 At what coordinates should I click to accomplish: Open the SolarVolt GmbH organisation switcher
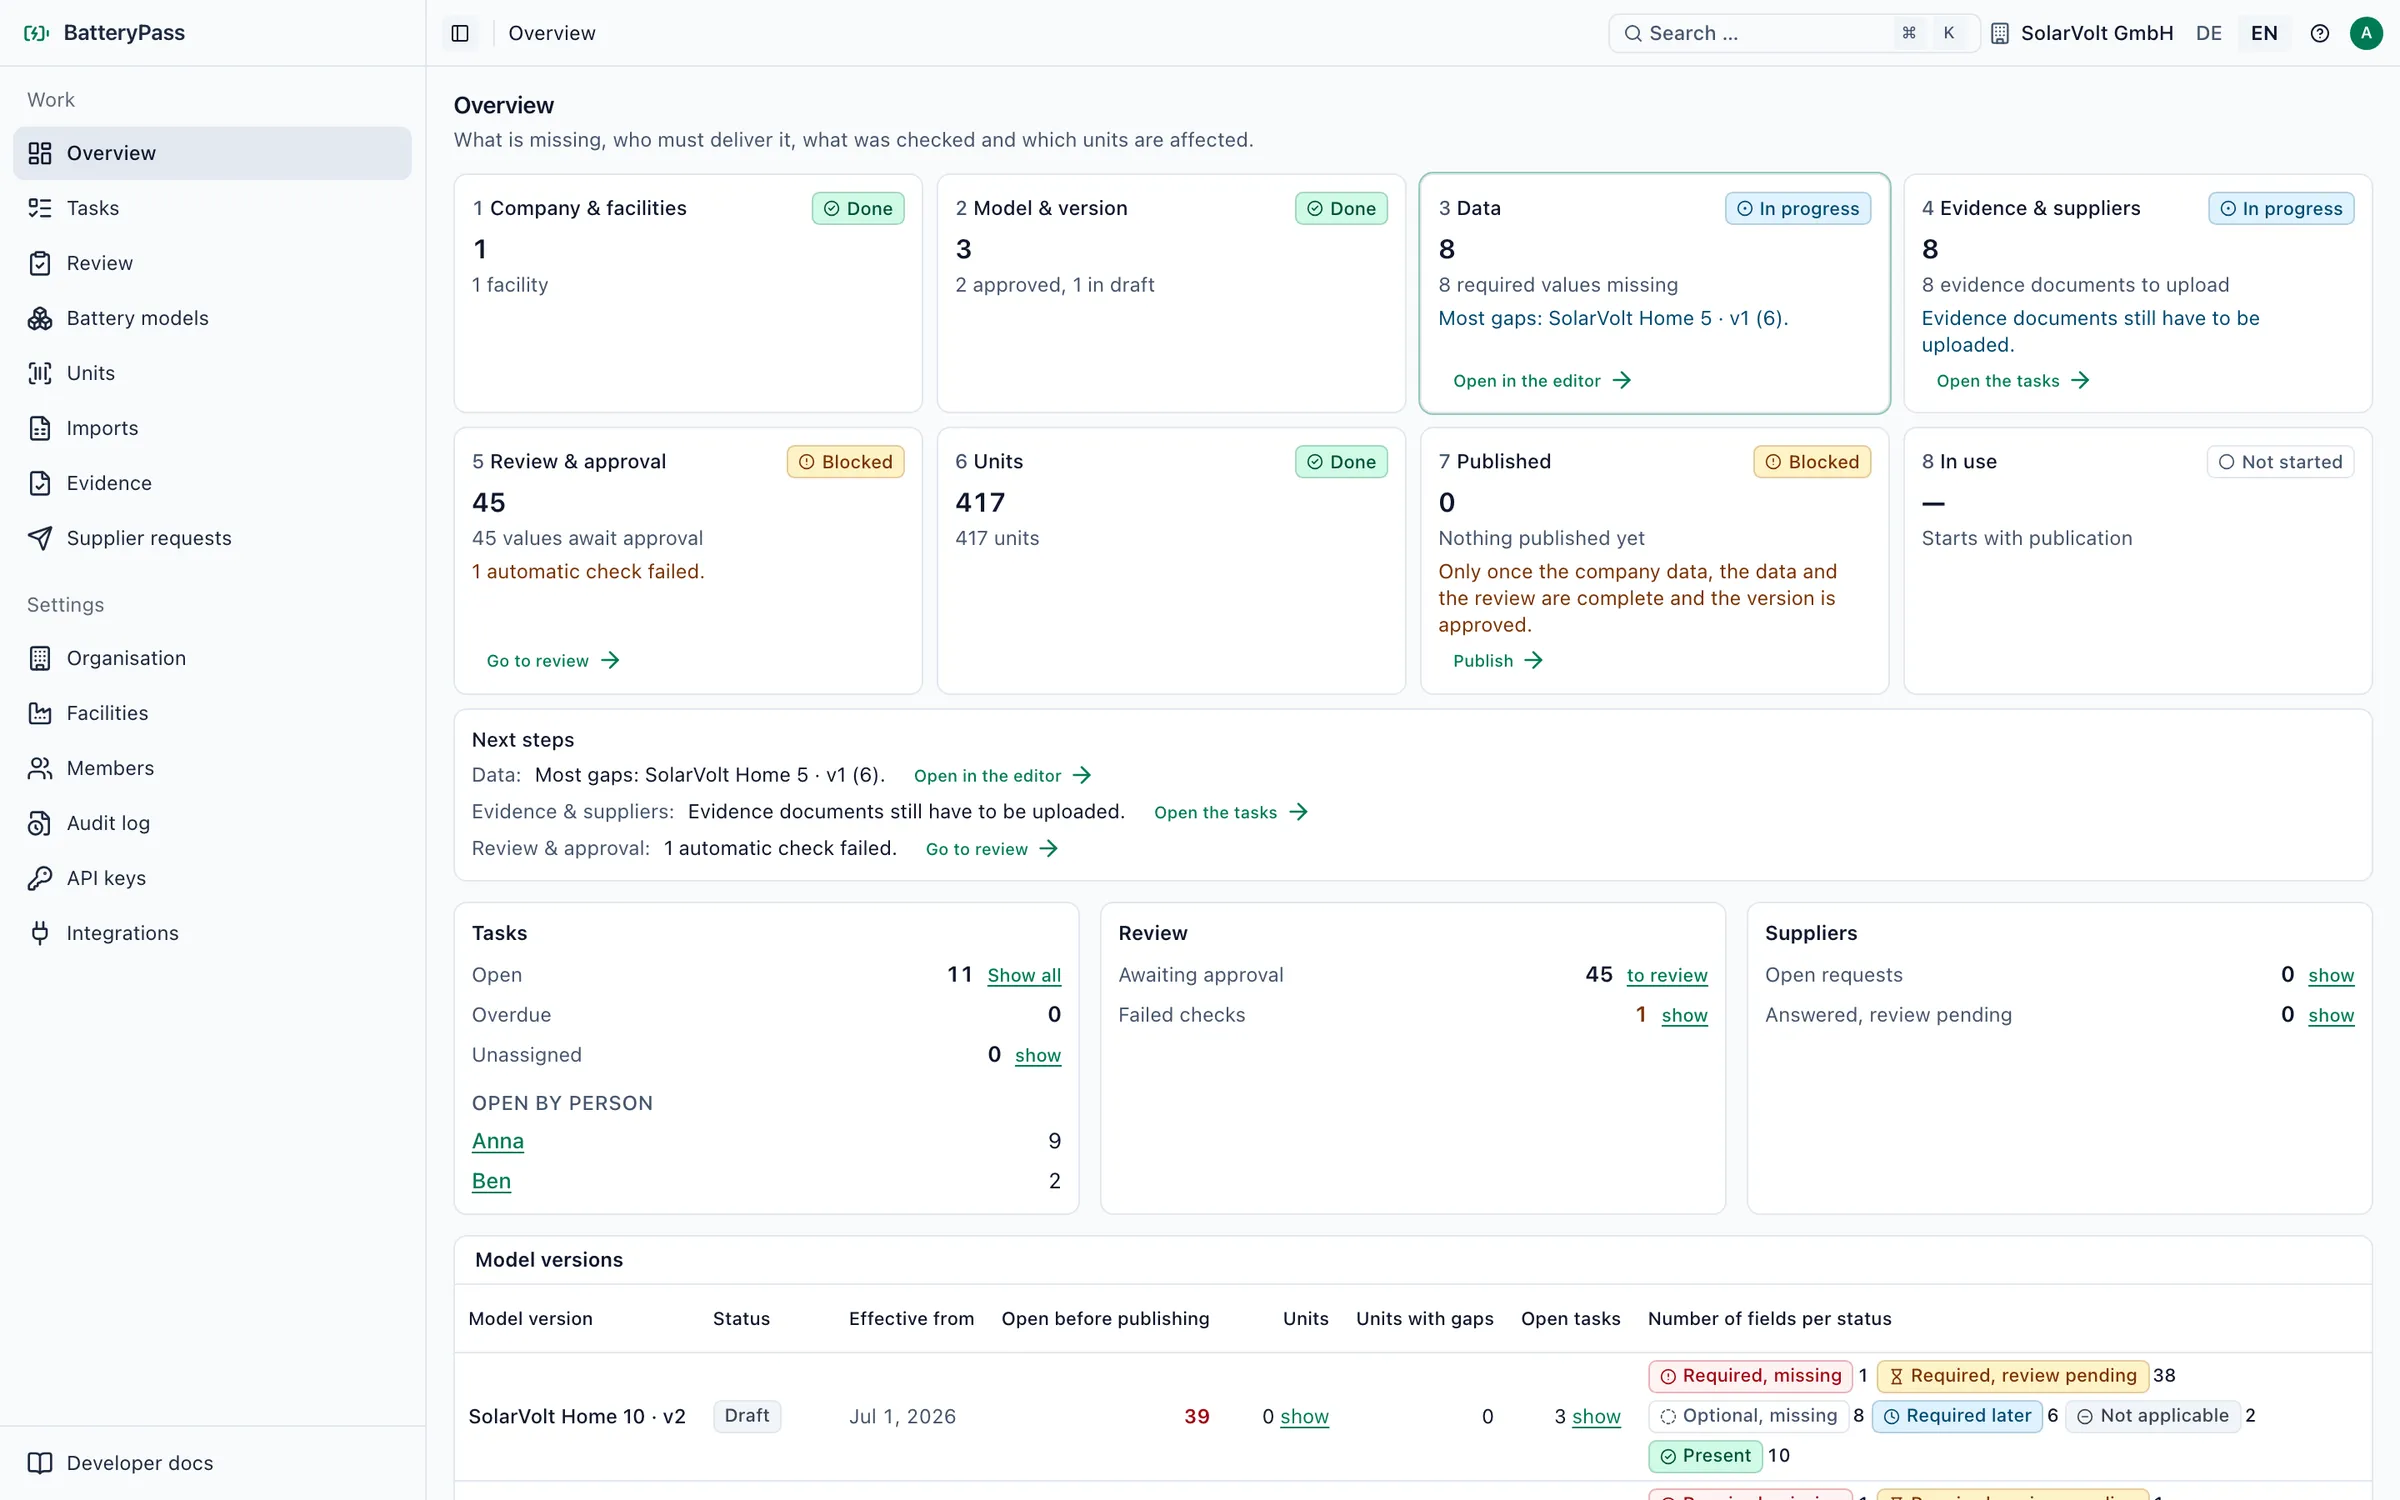[x=2082, y=33]
